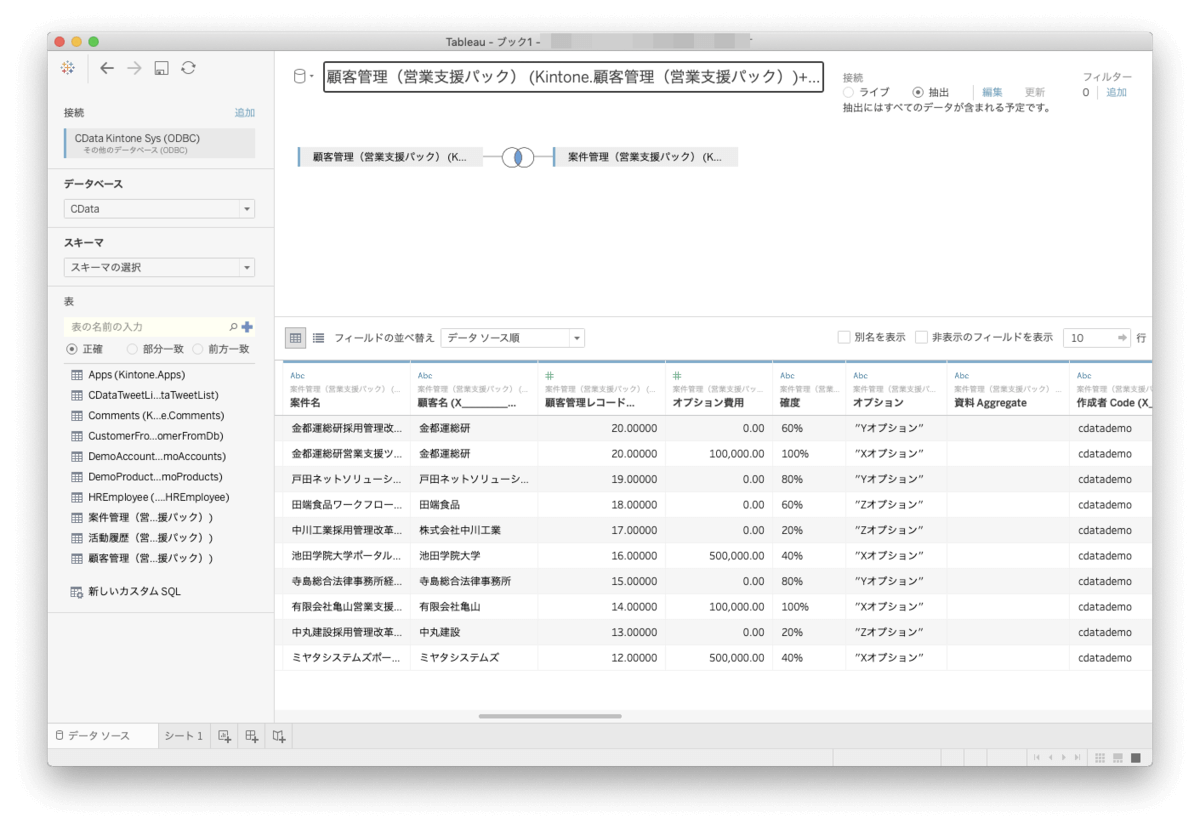Click the 作成者 Code column header
The height and width of the screenshot is (829, 1200).
(x=1110, y=390)
